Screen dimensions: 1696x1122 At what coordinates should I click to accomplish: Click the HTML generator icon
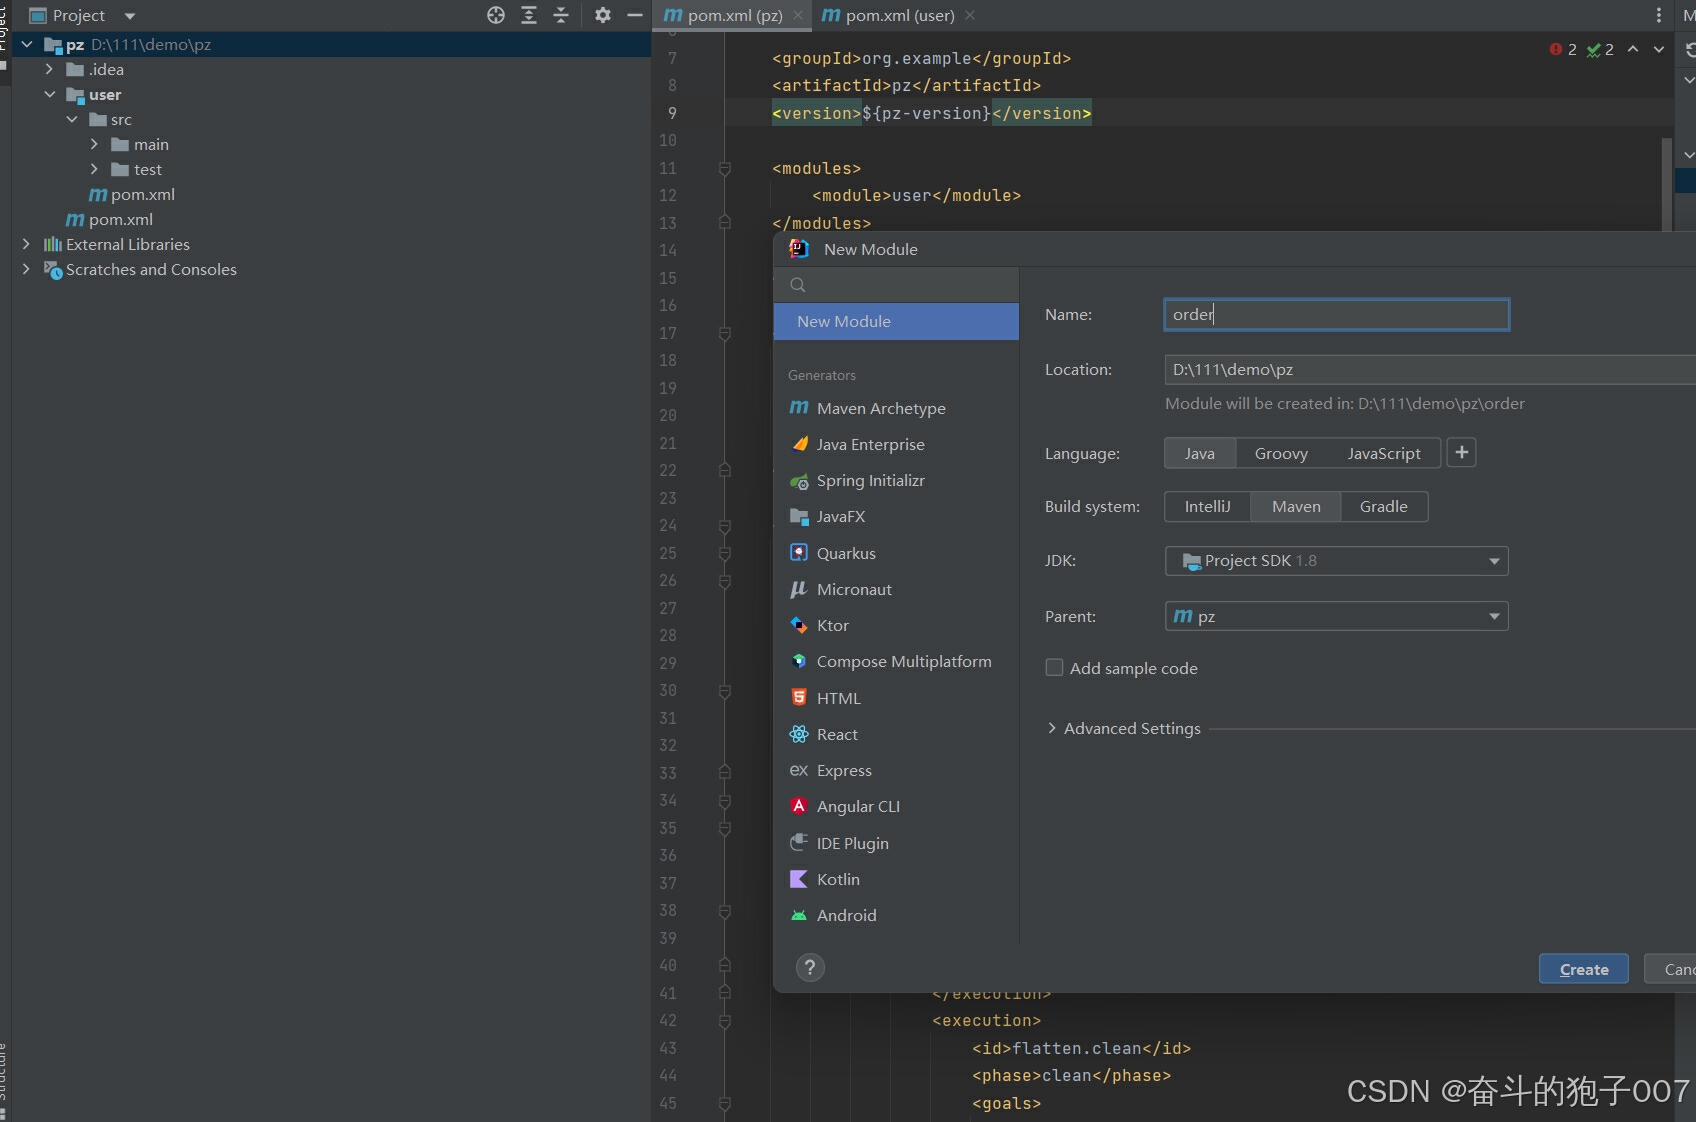(x=799, y=698)
